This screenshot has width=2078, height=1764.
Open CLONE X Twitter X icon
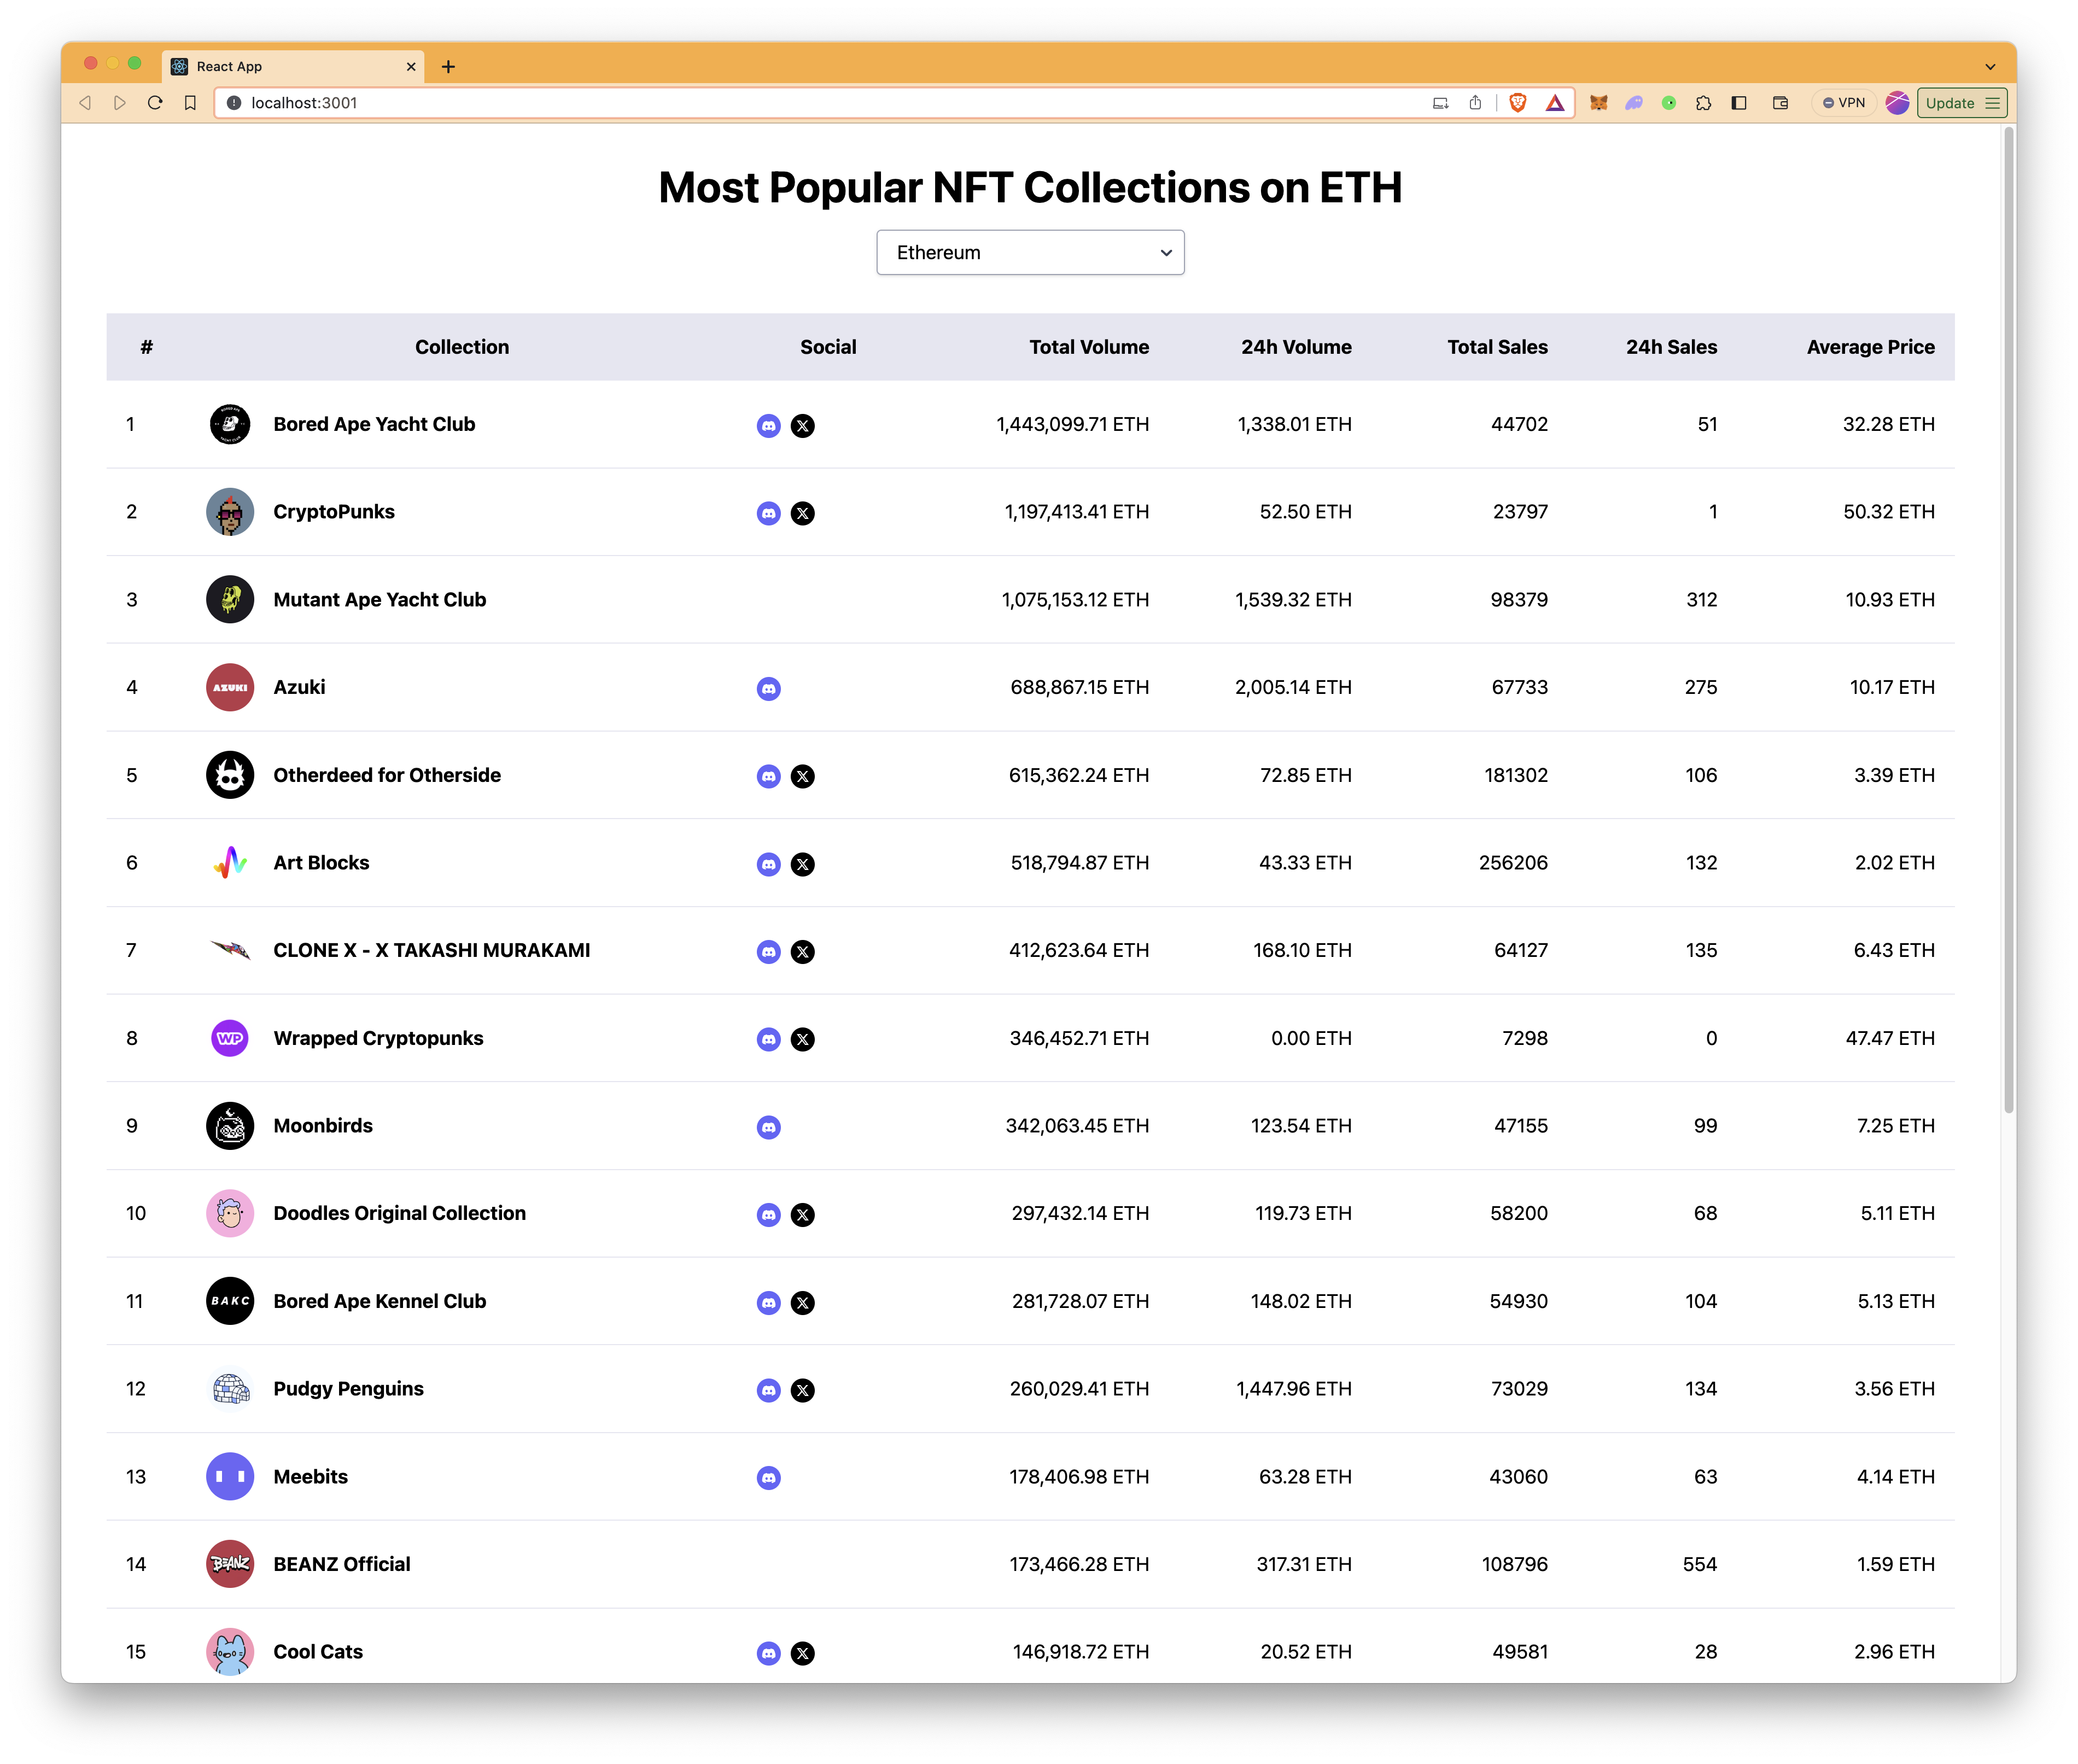click(802, 952)
